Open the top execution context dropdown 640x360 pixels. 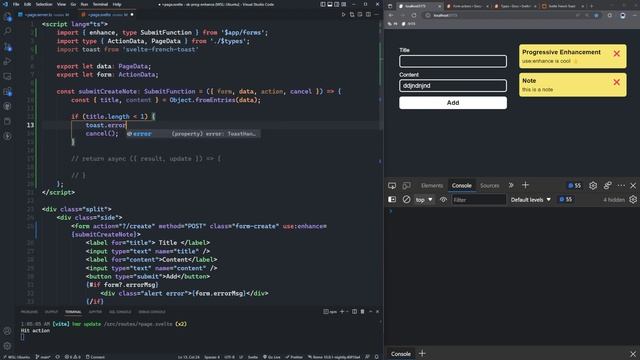pyautogui.click(x=424, y=200)
